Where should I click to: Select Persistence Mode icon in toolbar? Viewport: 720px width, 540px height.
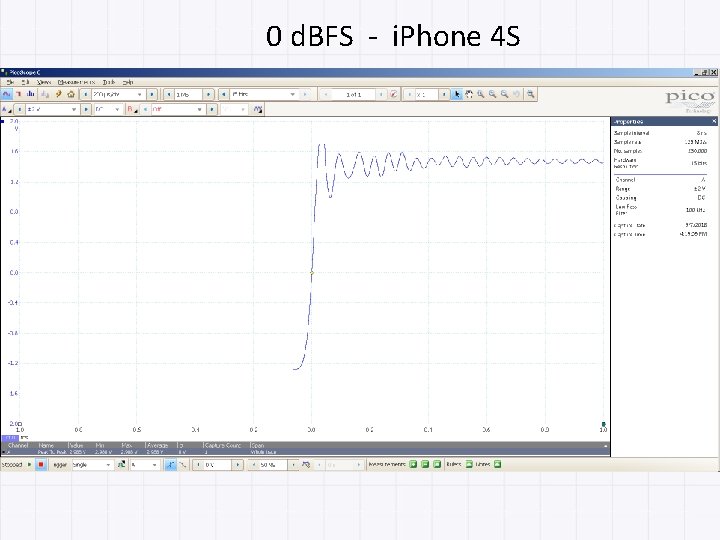(x=19, y=94)
